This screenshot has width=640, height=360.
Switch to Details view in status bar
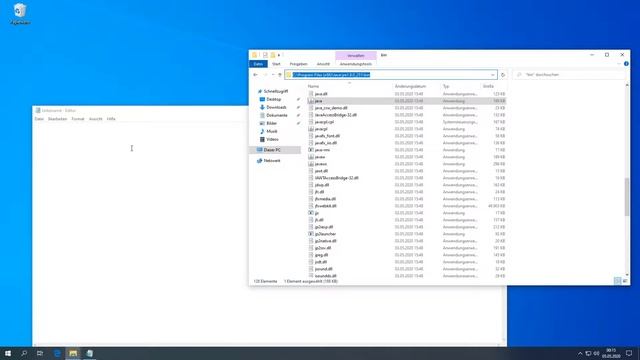tap(618, 281)
